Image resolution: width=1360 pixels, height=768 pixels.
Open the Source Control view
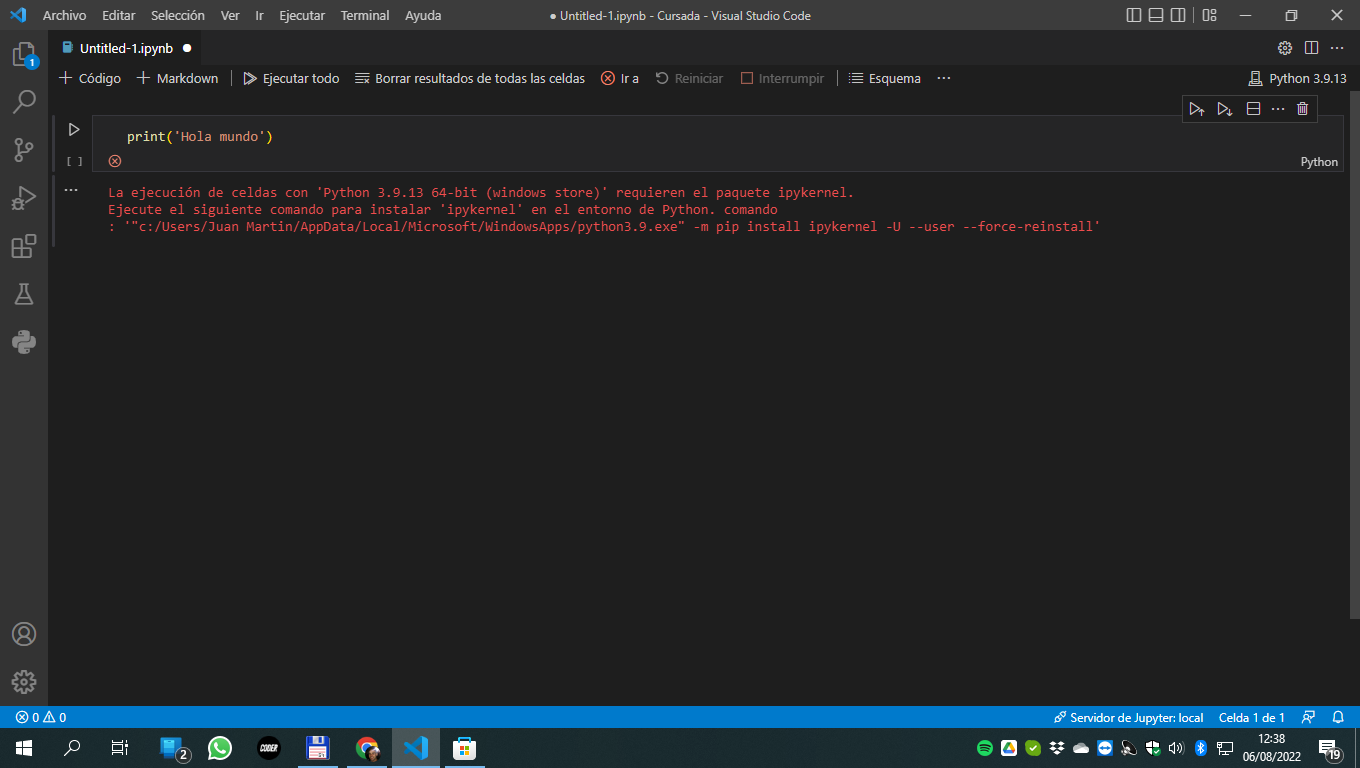tap(24, 150)
